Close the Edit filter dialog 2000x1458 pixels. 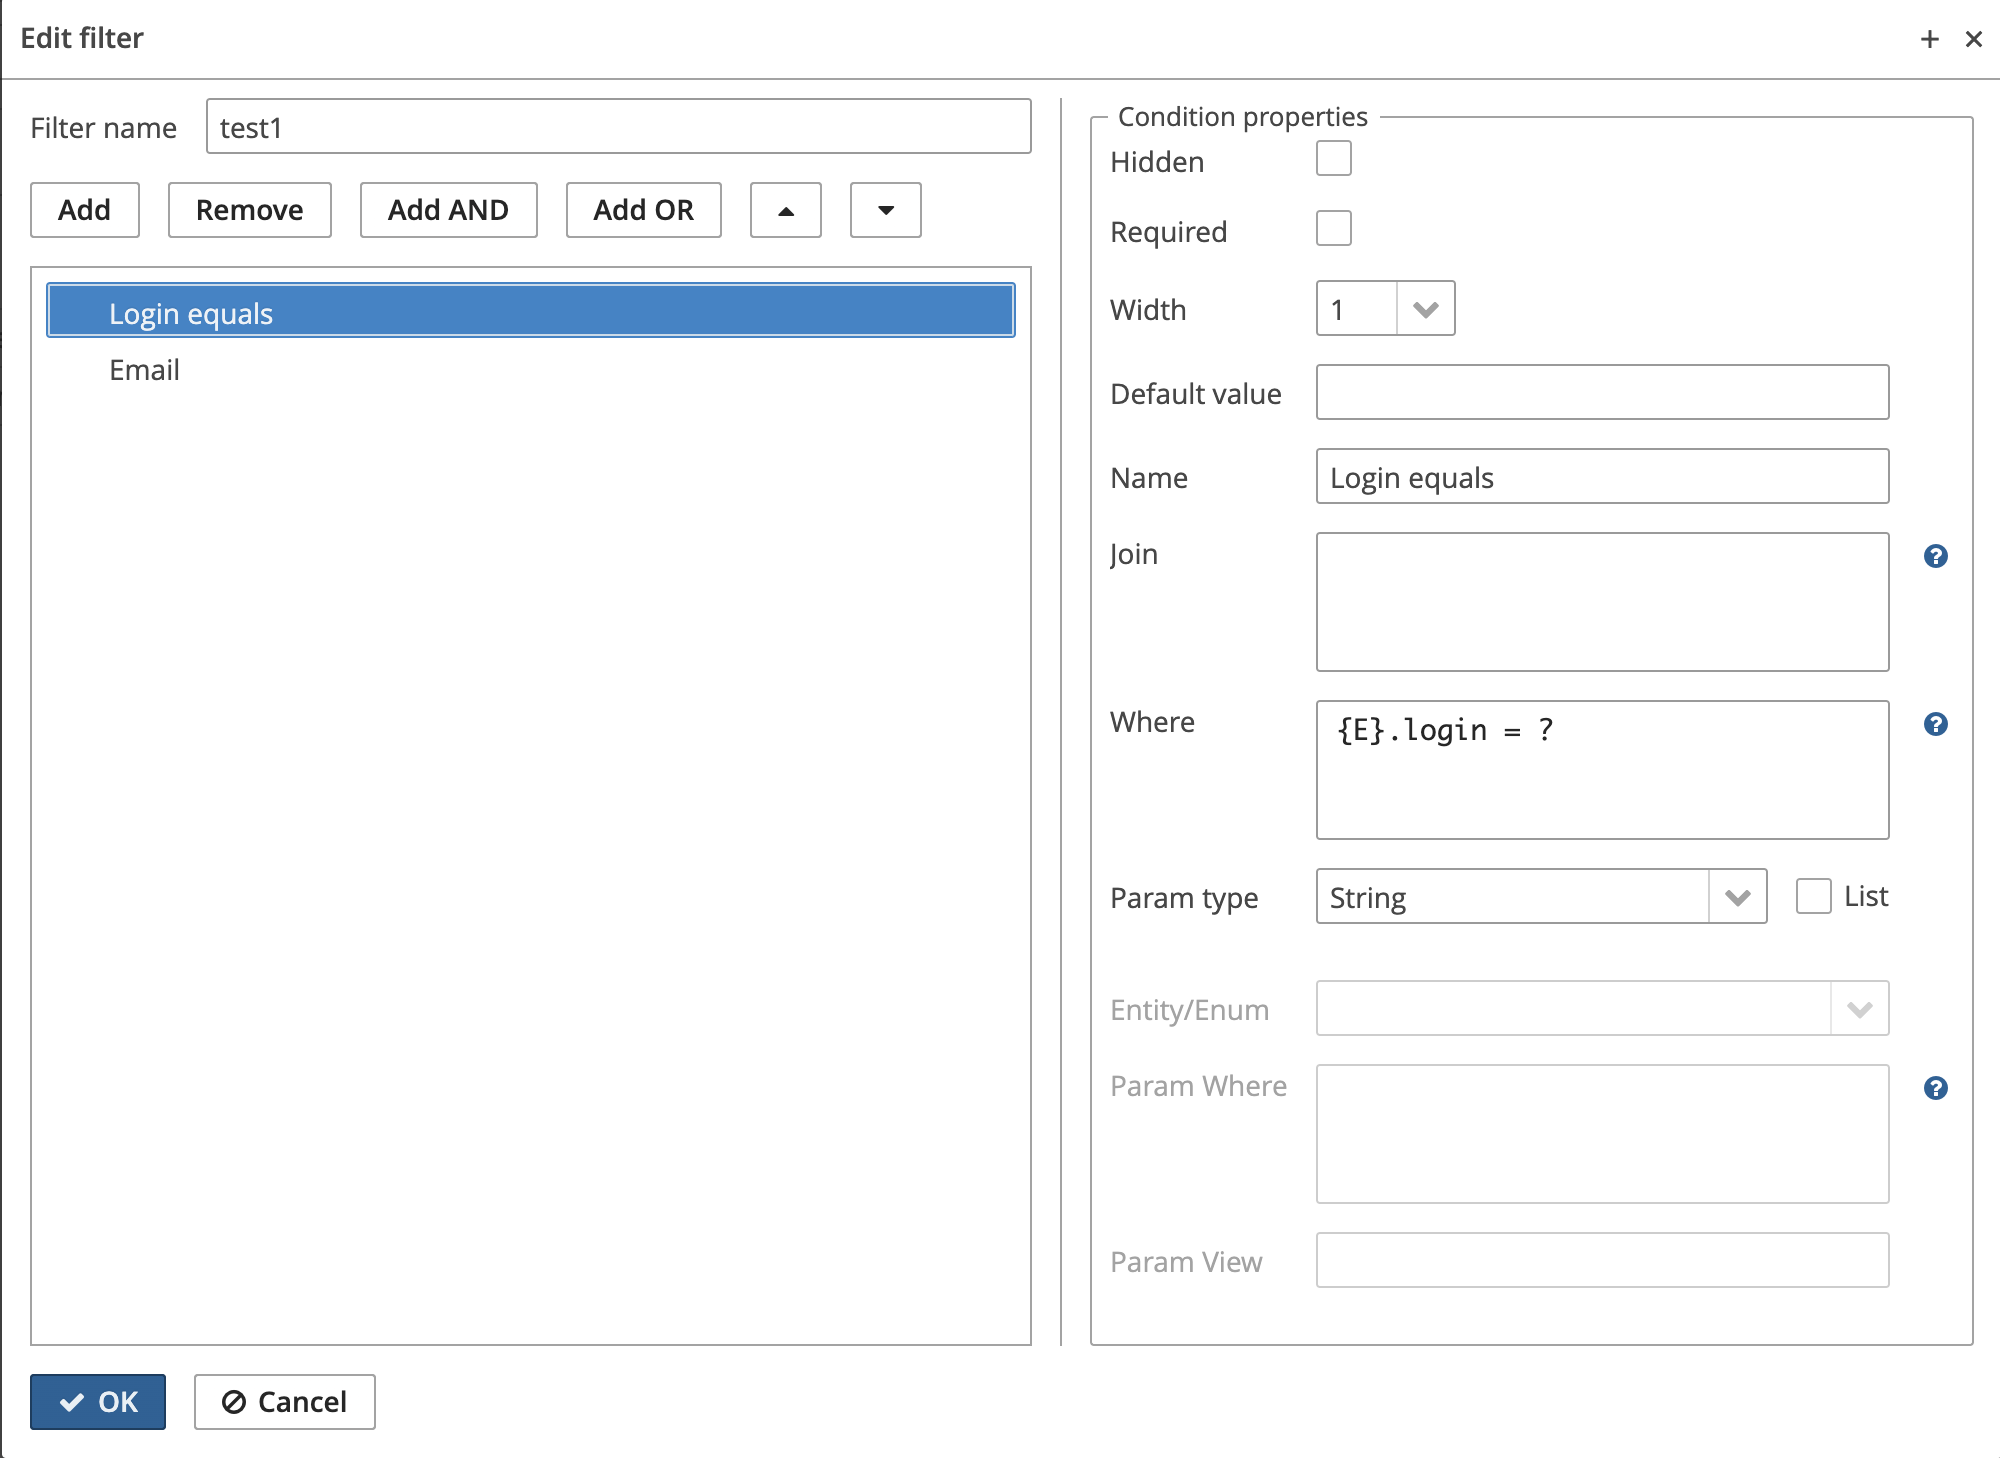tap(1974, 38)
